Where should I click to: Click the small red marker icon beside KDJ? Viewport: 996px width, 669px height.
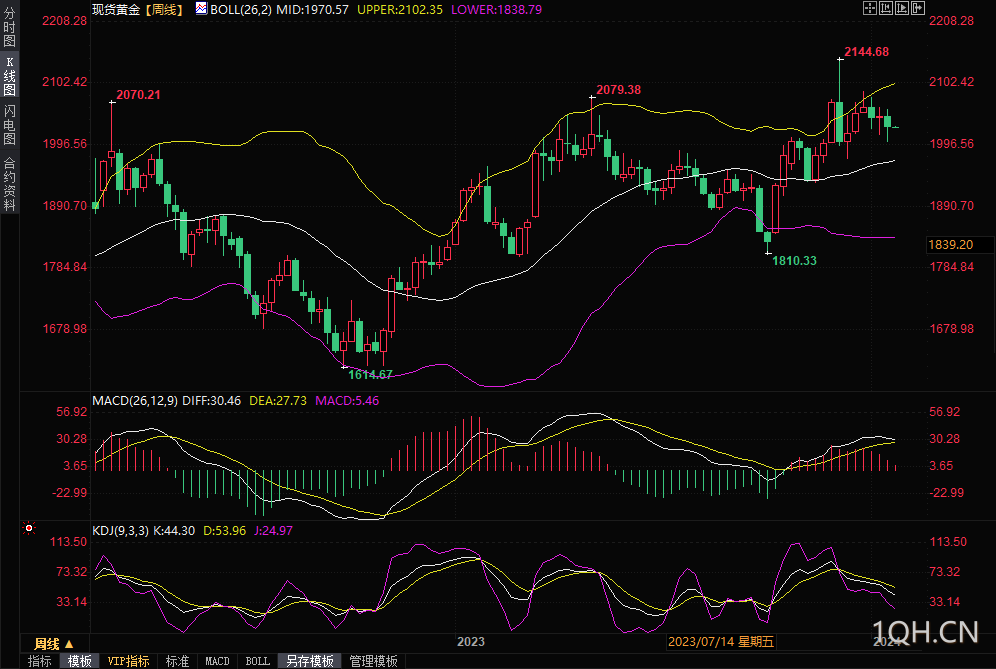[x=28, y=528]
